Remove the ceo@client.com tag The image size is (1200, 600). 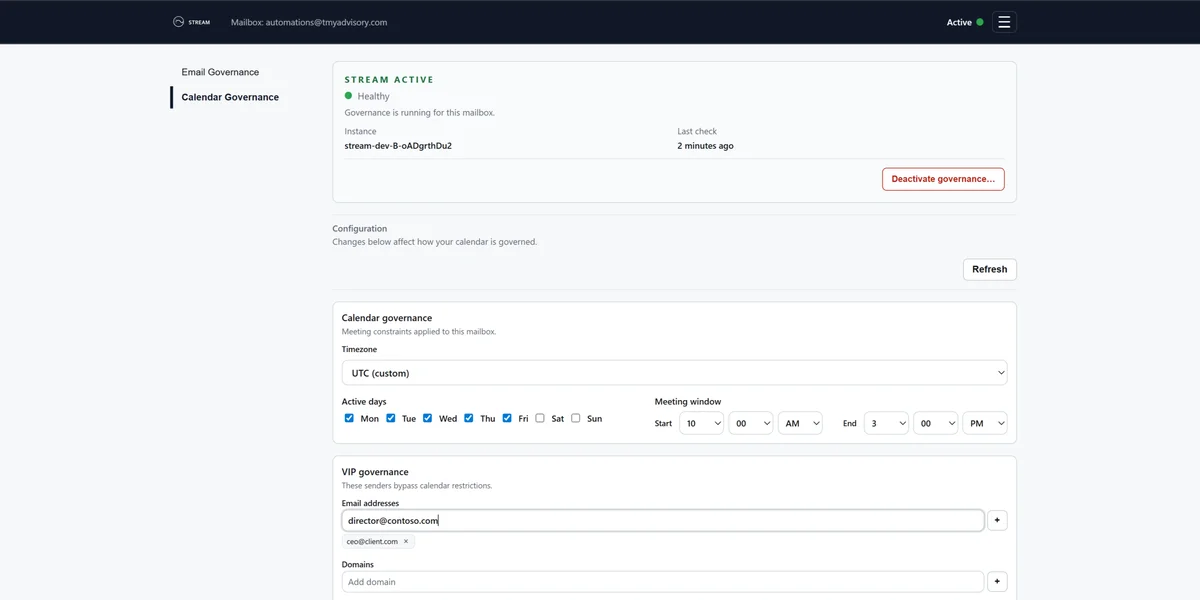[x=406, y=541]
